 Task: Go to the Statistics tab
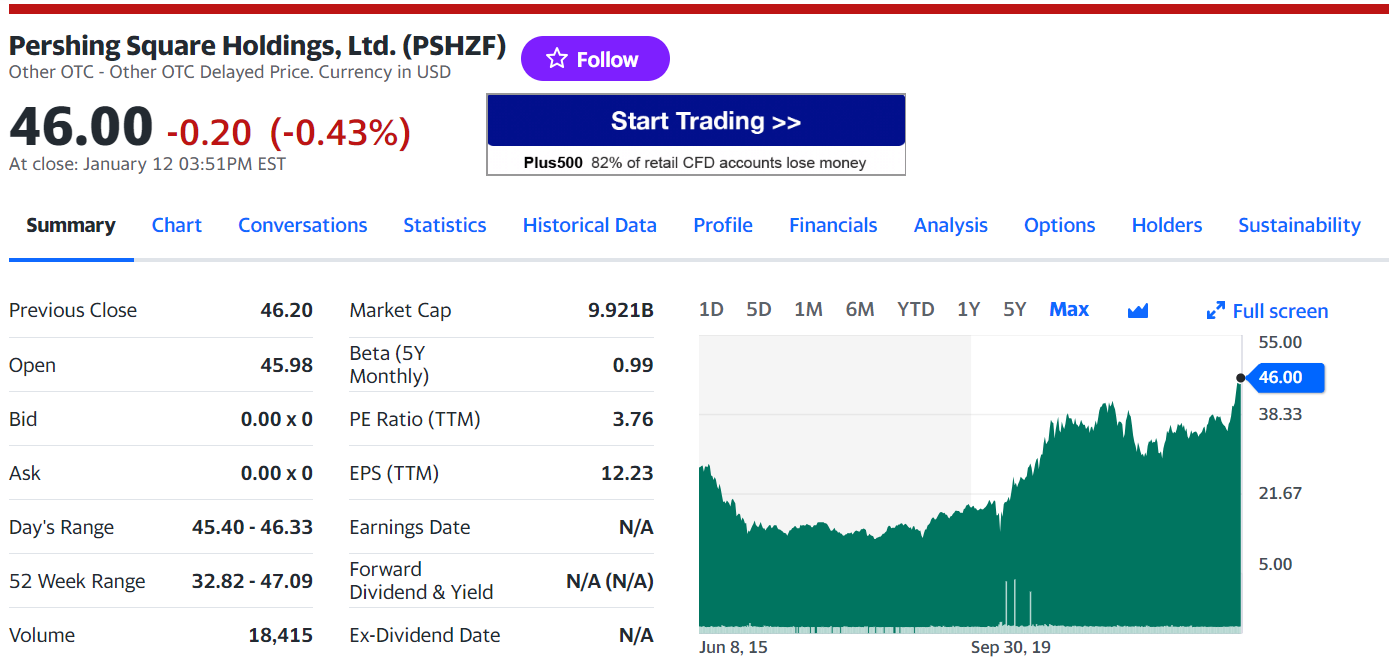(x=445, y=225)
